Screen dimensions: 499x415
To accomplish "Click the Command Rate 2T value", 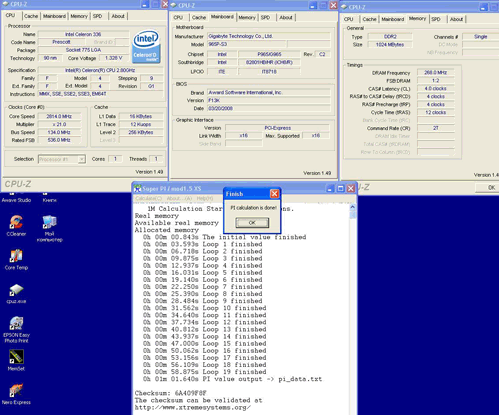I will pyautogui.click(x=435, y=128).
